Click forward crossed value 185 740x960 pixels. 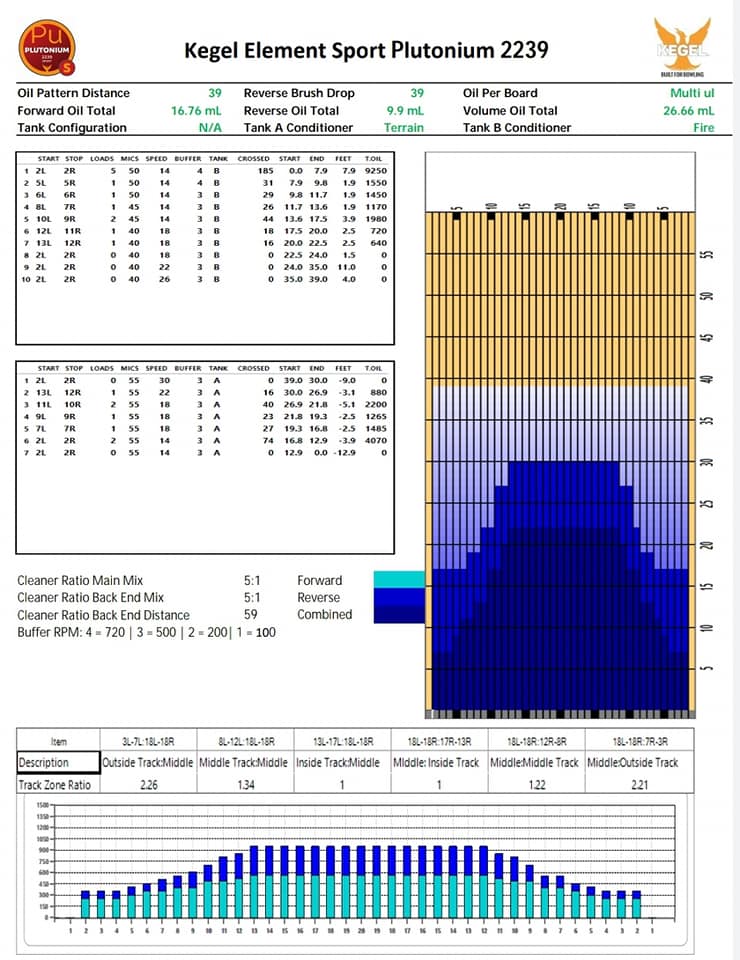(265, 171)
